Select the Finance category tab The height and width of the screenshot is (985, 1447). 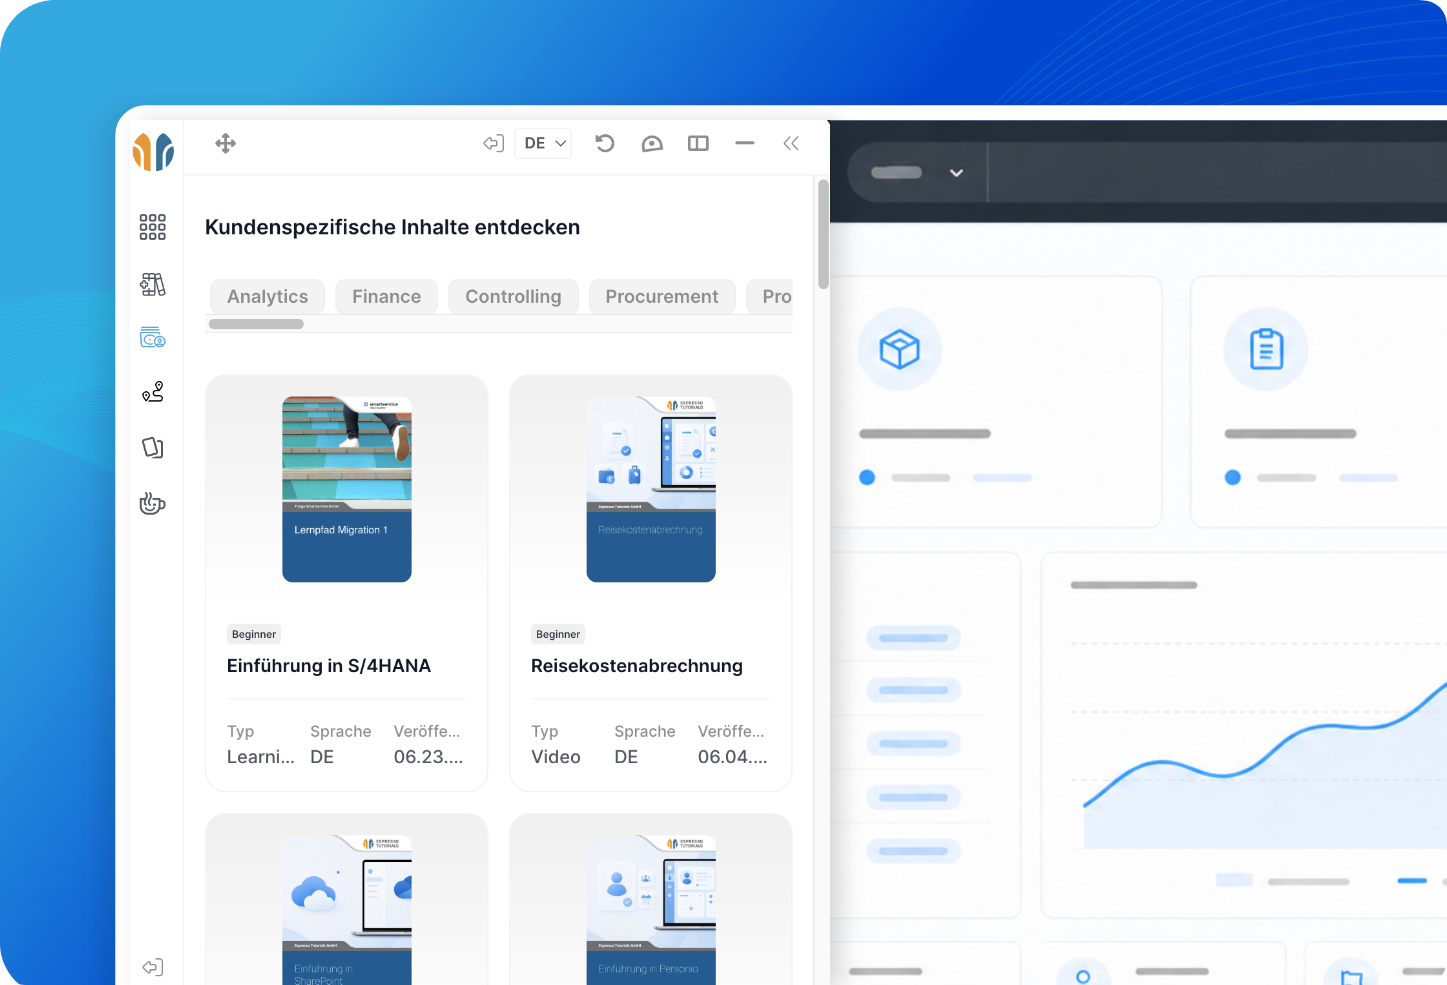pyautogui.click(x=386, y=296)
